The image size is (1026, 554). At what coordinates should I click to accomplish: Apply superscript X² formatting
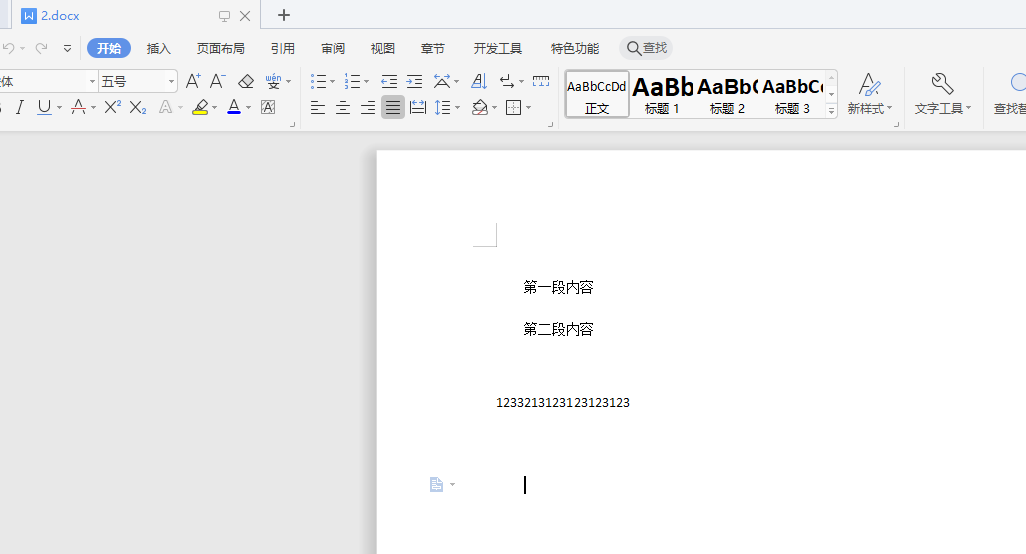[113, 107]
